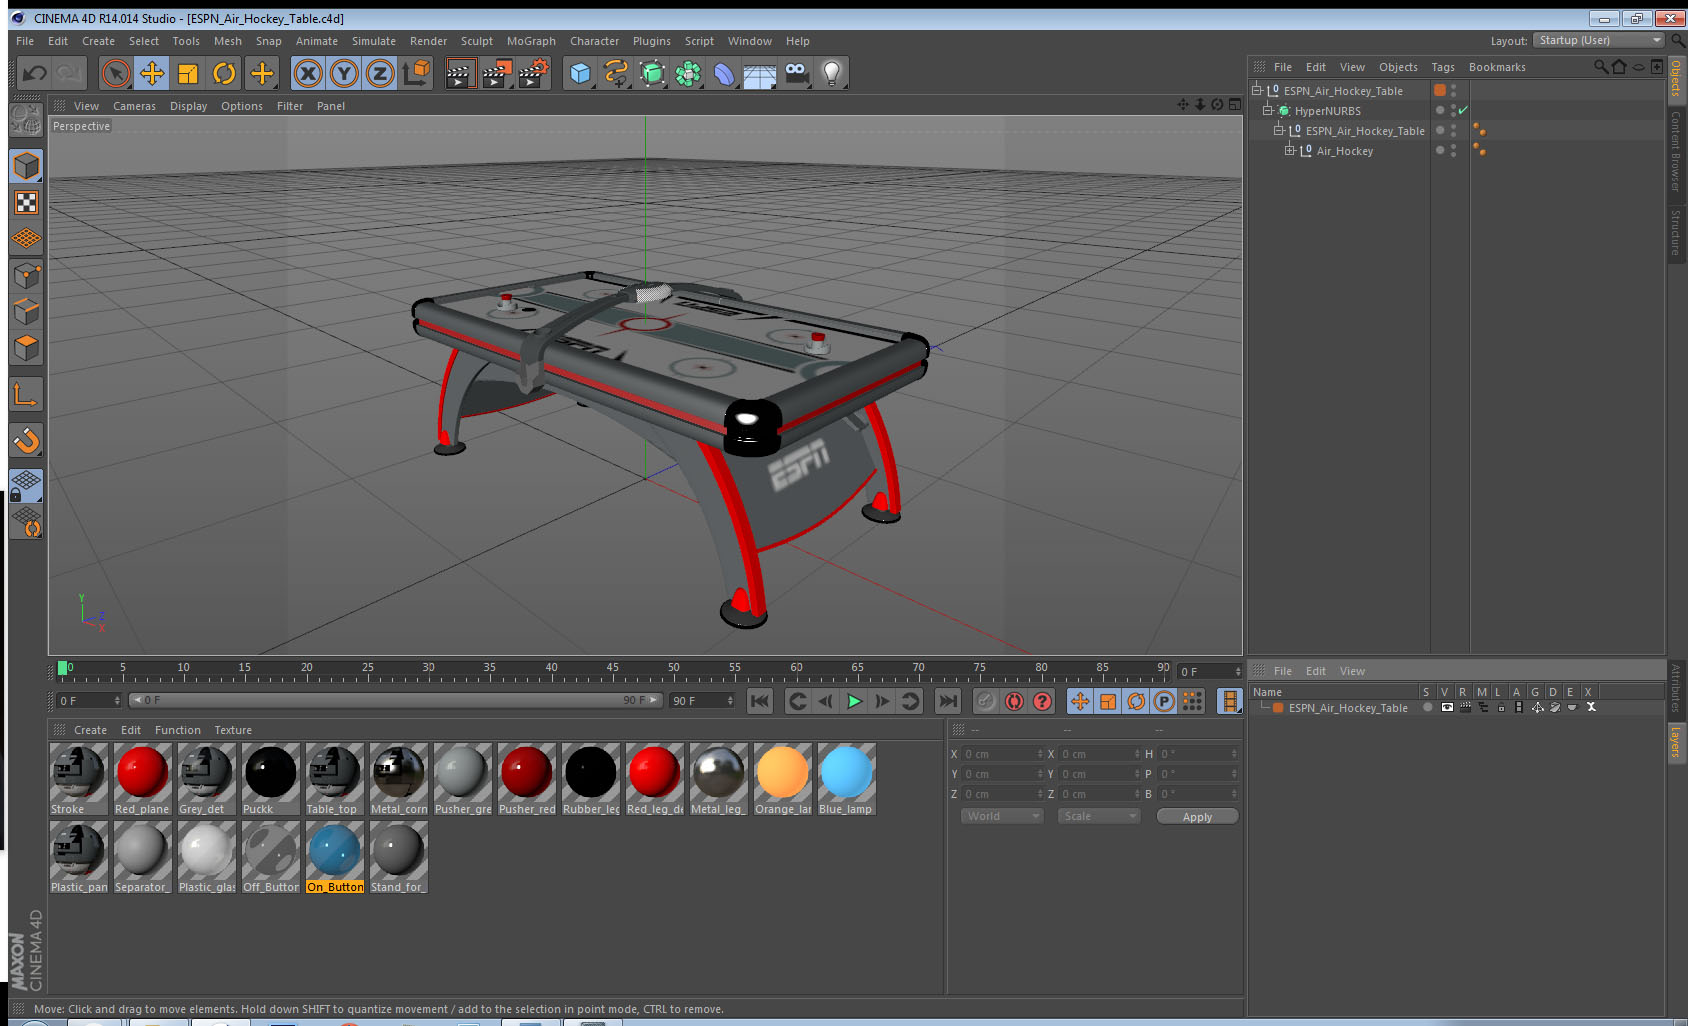
Task: Select the Live Selection tool
Action: click(116, 73)
